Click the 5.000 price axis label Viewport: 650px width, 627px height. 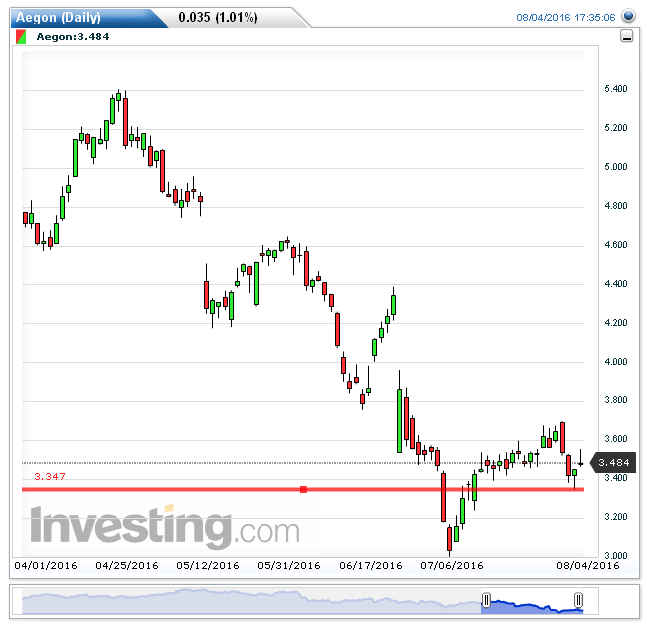click(x=616, y=167)
